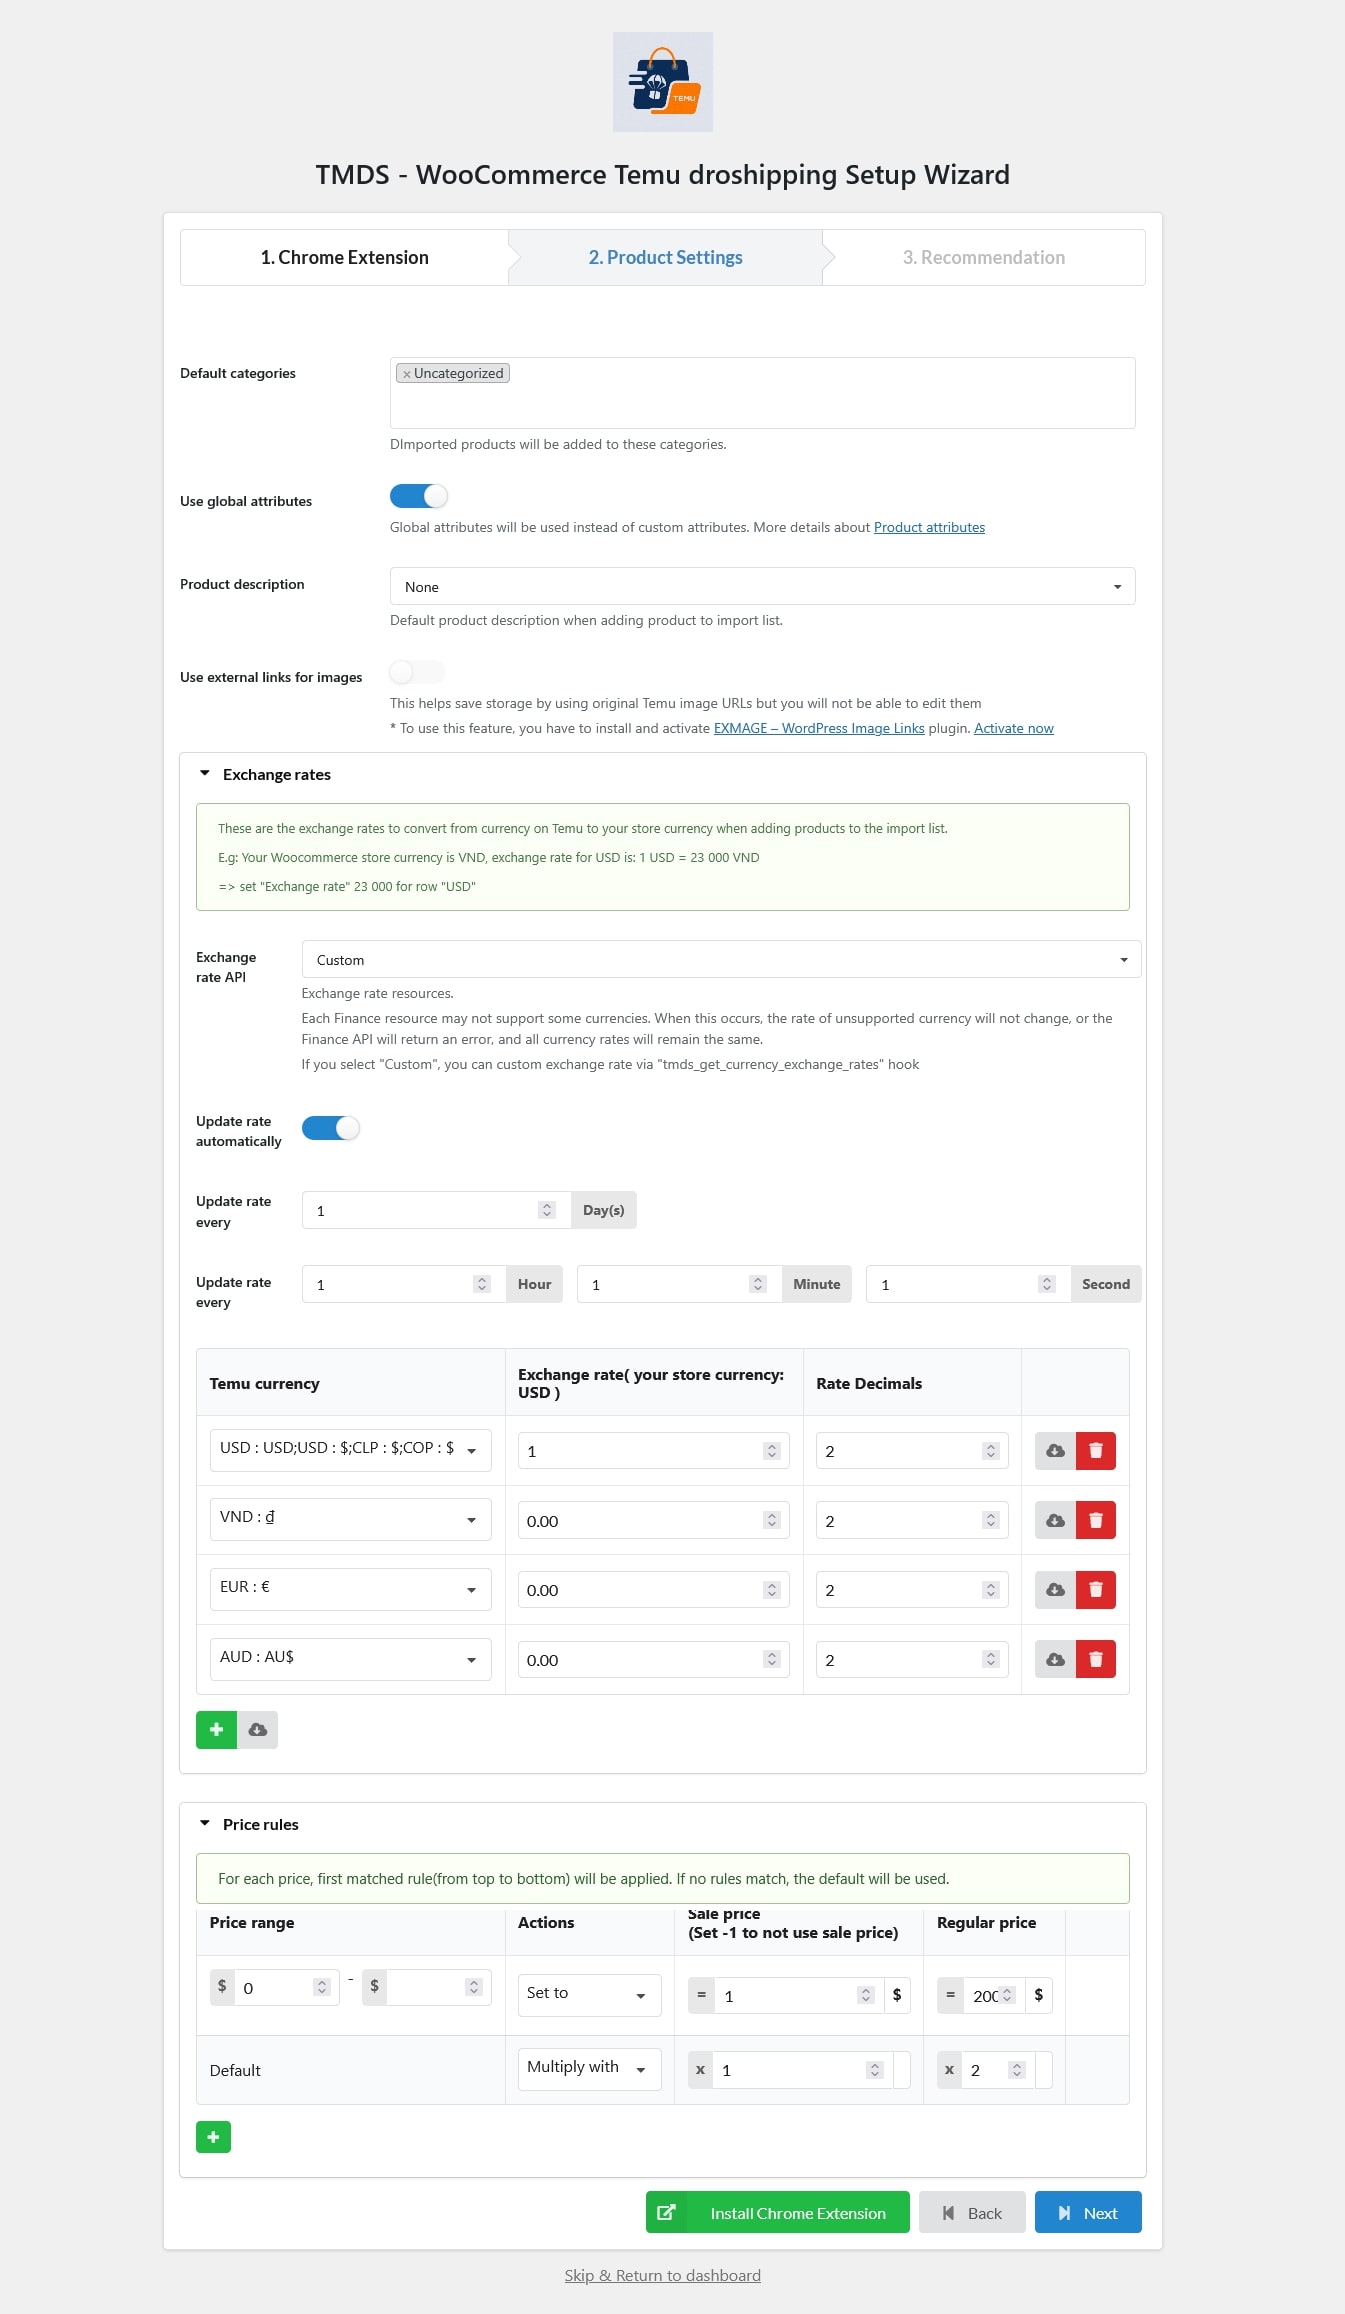Update all exchange rates with cloud button

[257, 1730]
